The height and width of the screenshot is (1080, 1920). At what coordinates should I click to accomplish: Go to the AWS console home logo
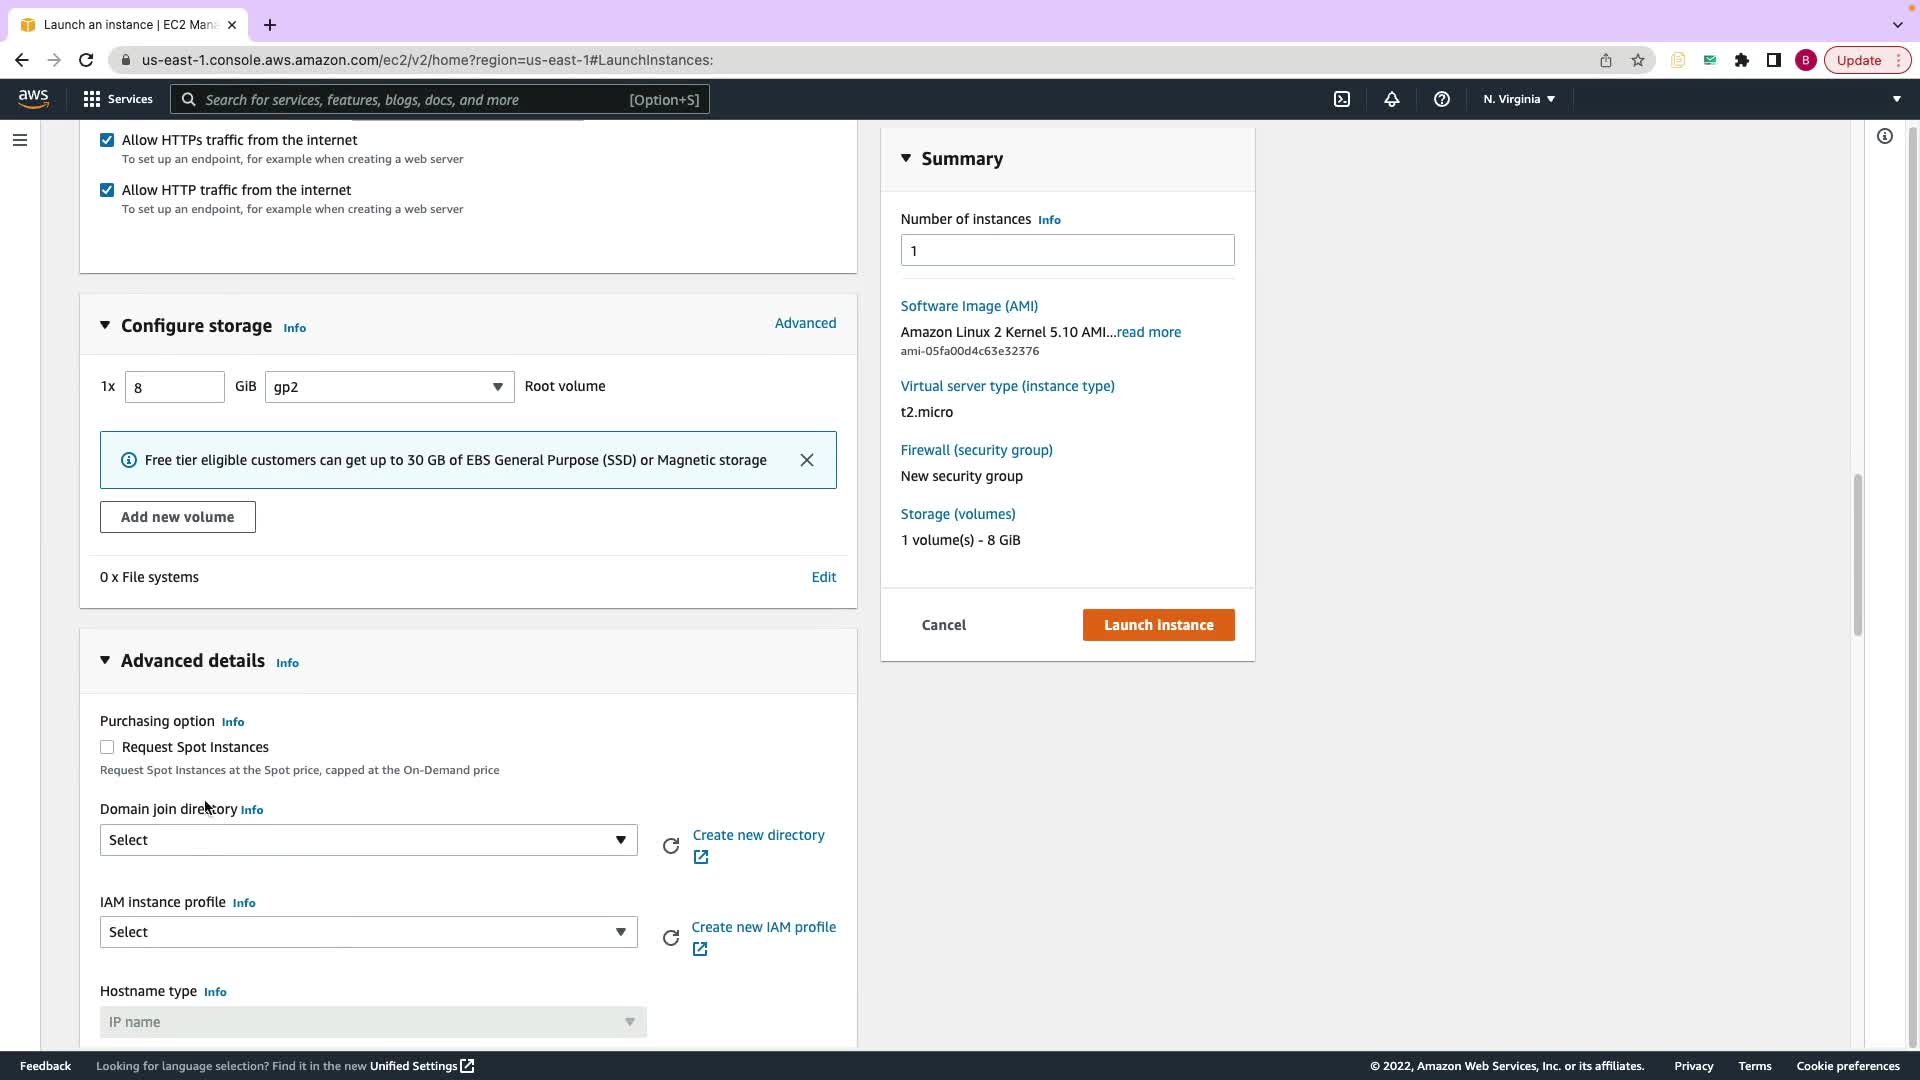[33, 98]
